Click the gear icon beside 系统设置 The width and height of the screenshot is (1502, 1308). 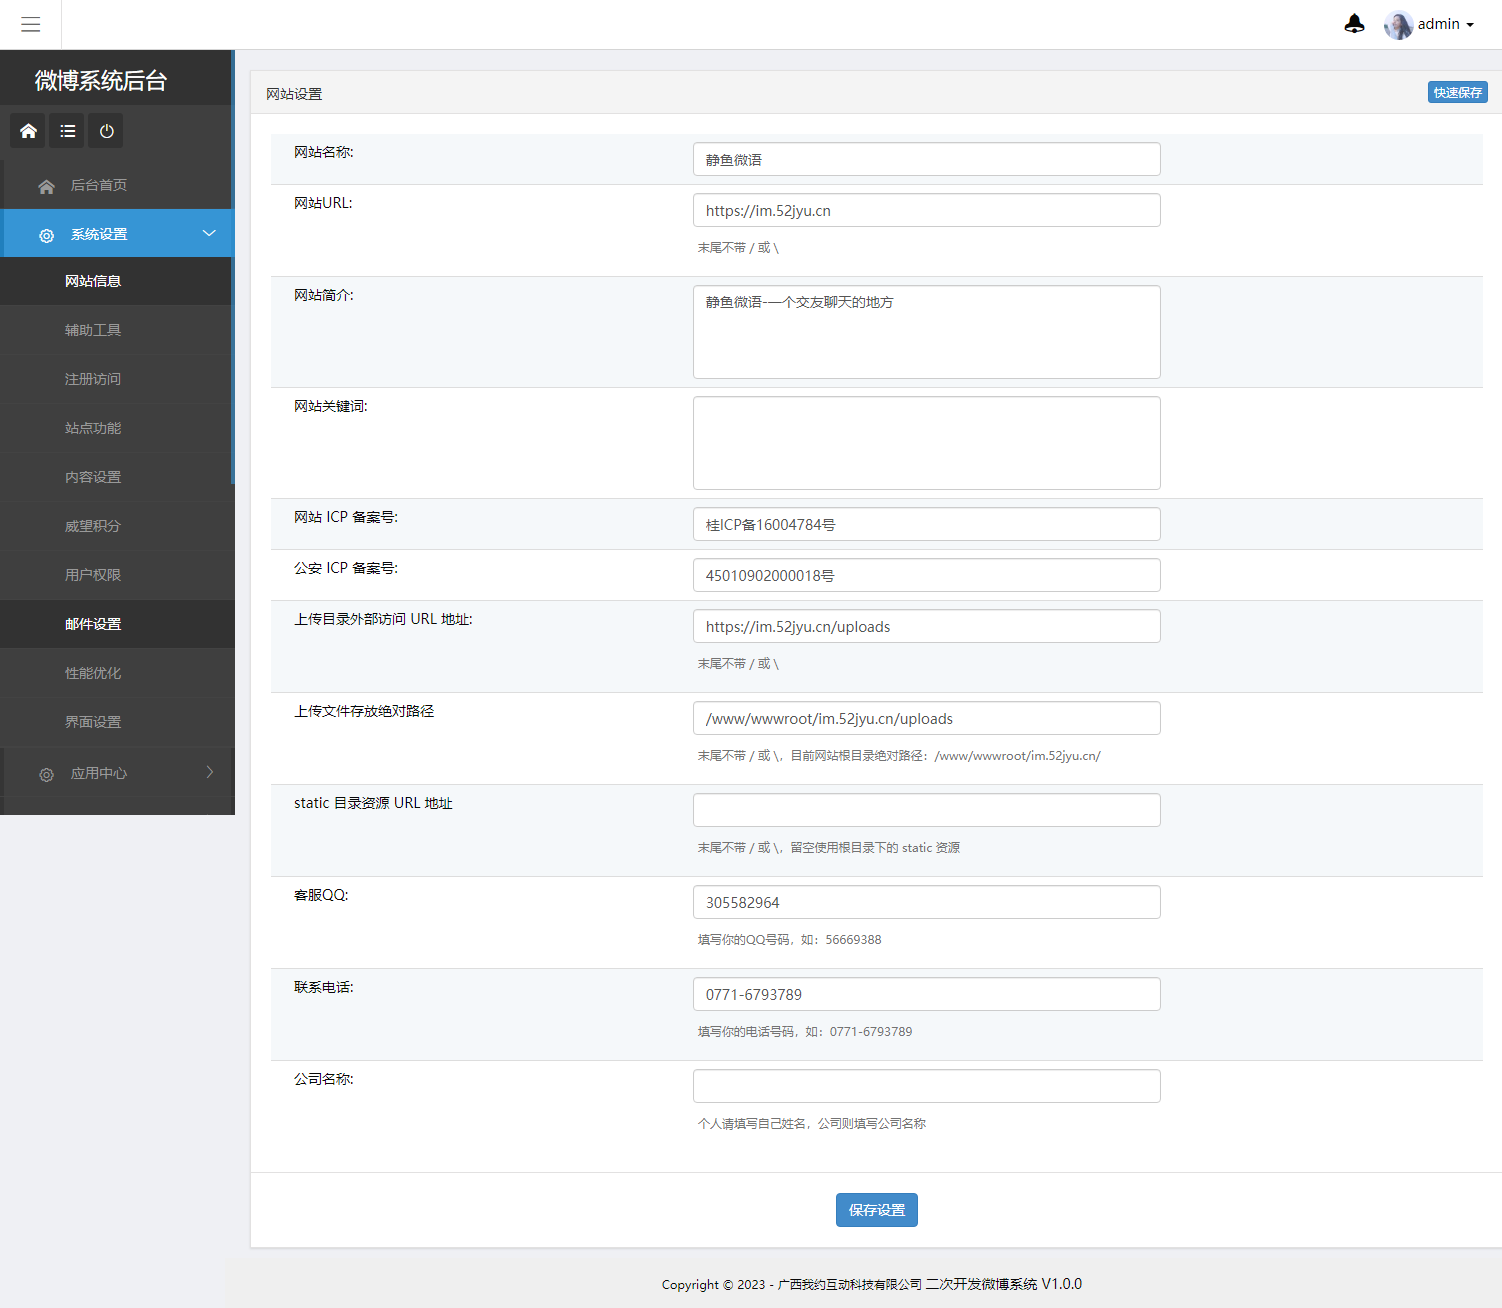pos(46,235)
